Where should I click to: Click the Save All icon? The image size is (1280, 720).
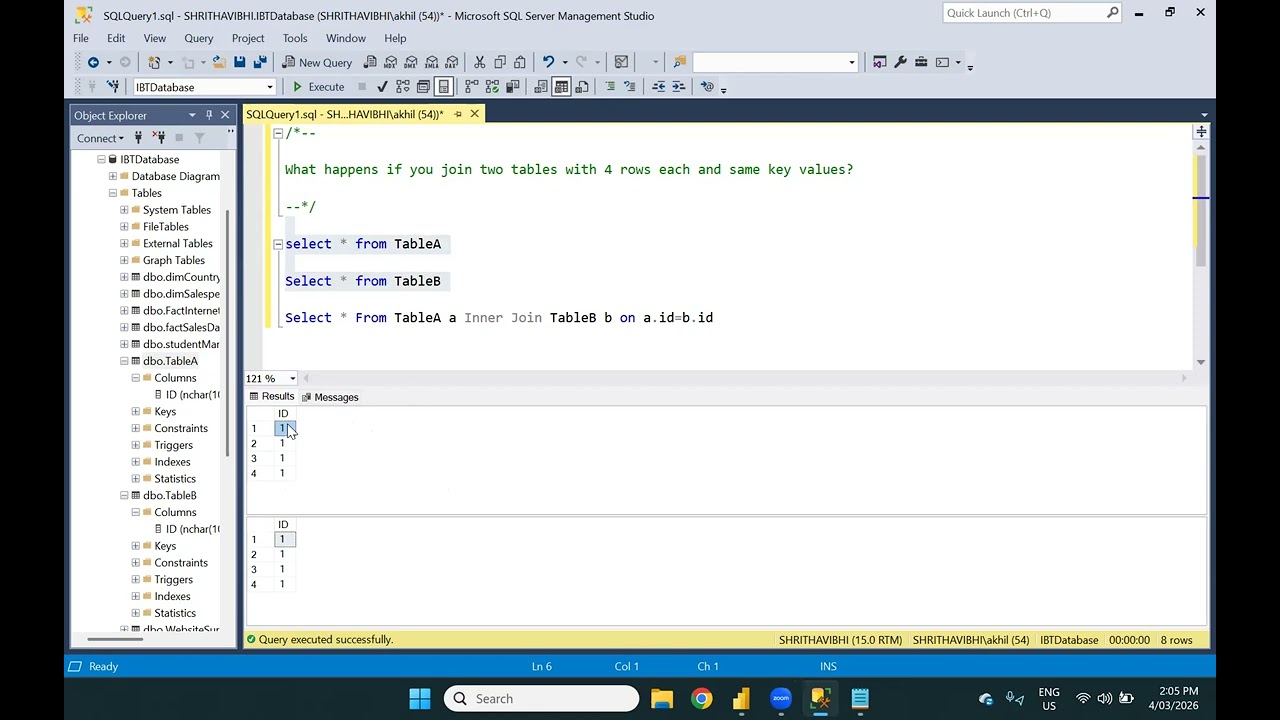click(260, 62)
